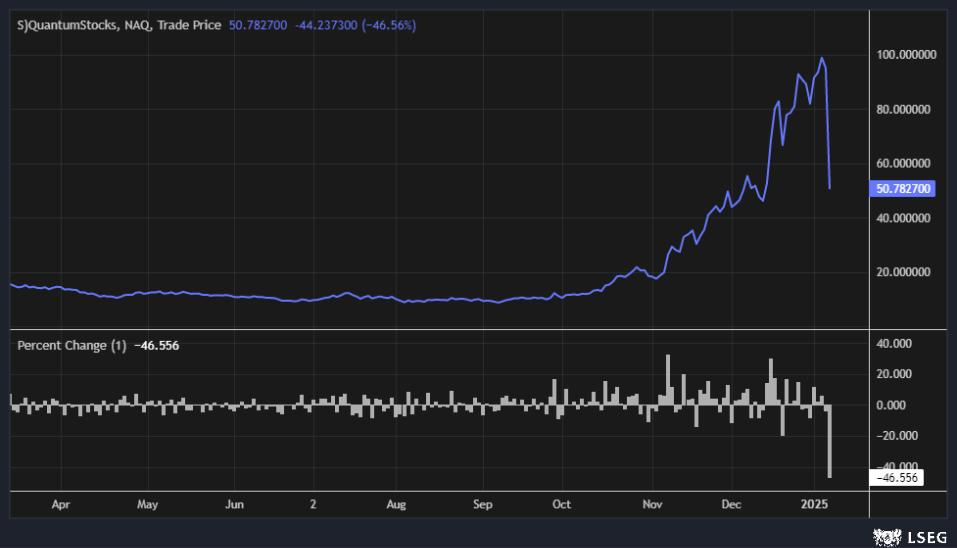
Task: Click the S)QuantumStocks, NAQ, Trade Price title
Action: point(119,25)
